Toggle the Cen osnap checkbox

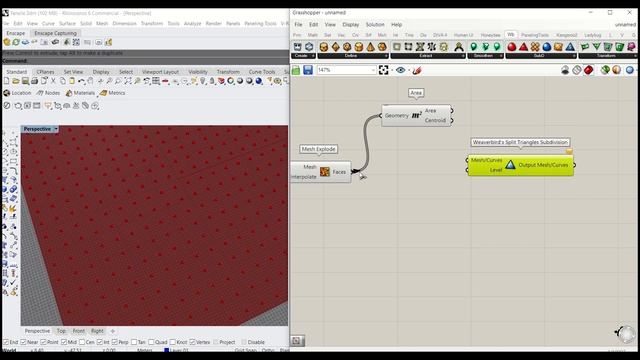tap(82, 342)
